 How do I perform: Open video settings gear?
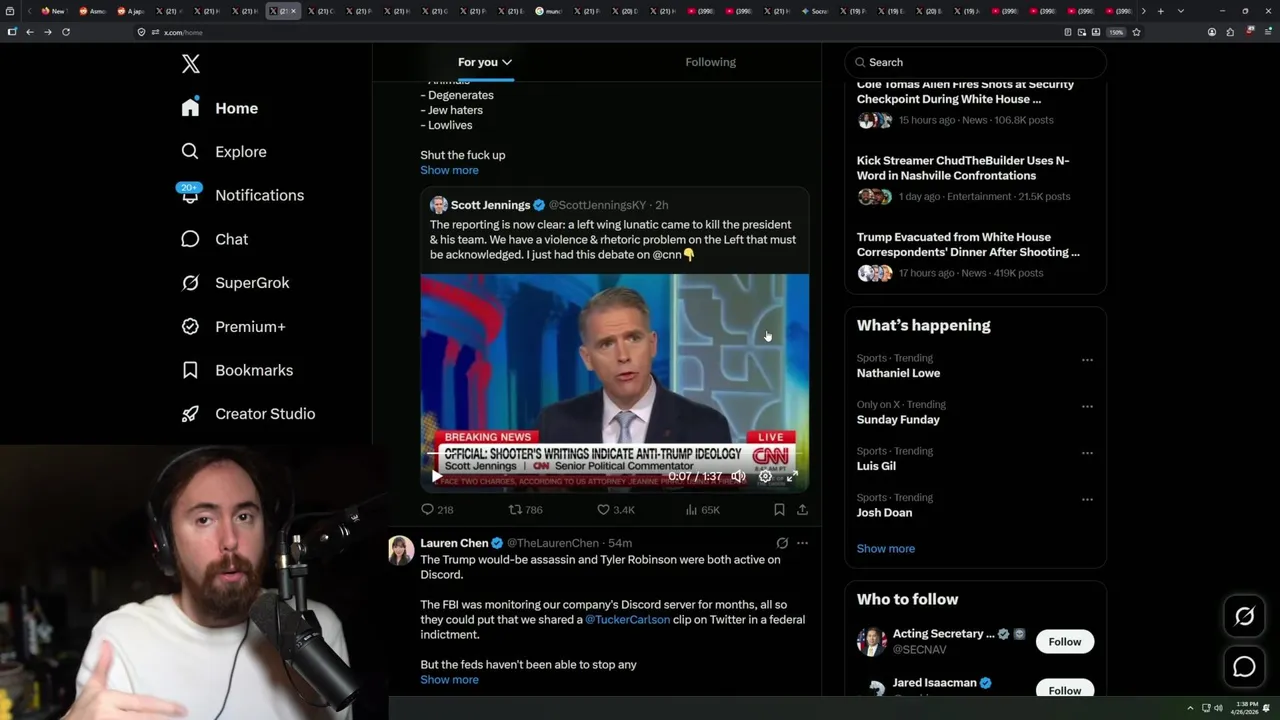pyautogui.click(x=765, y=477)
